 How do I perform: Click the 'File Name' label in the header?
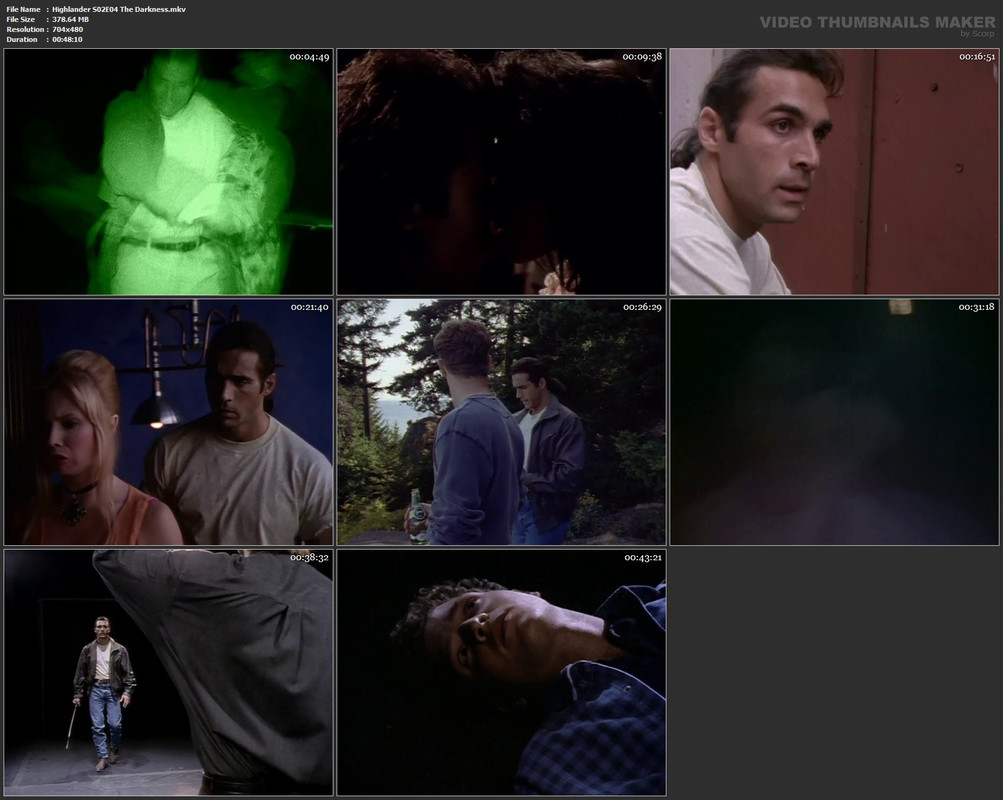click(24, 10)
